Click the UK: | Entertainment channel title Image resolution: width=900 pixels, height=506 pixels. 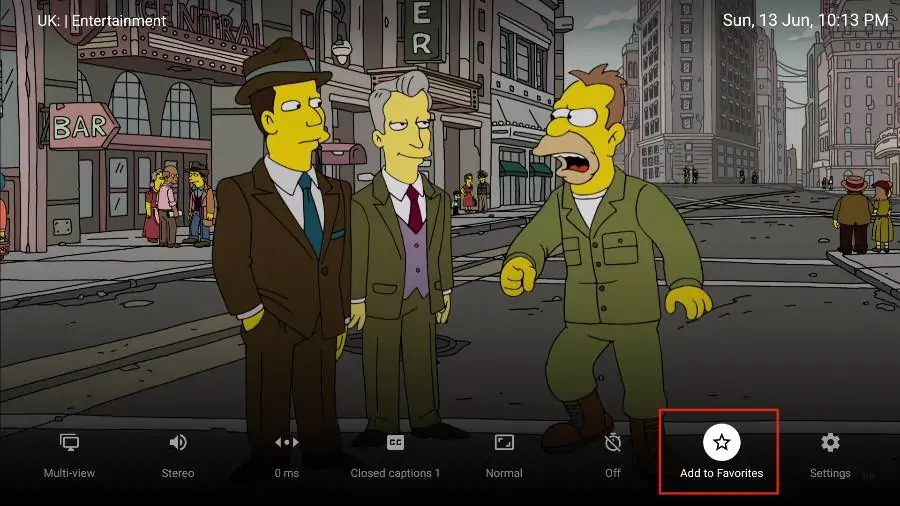coord(102,21)
